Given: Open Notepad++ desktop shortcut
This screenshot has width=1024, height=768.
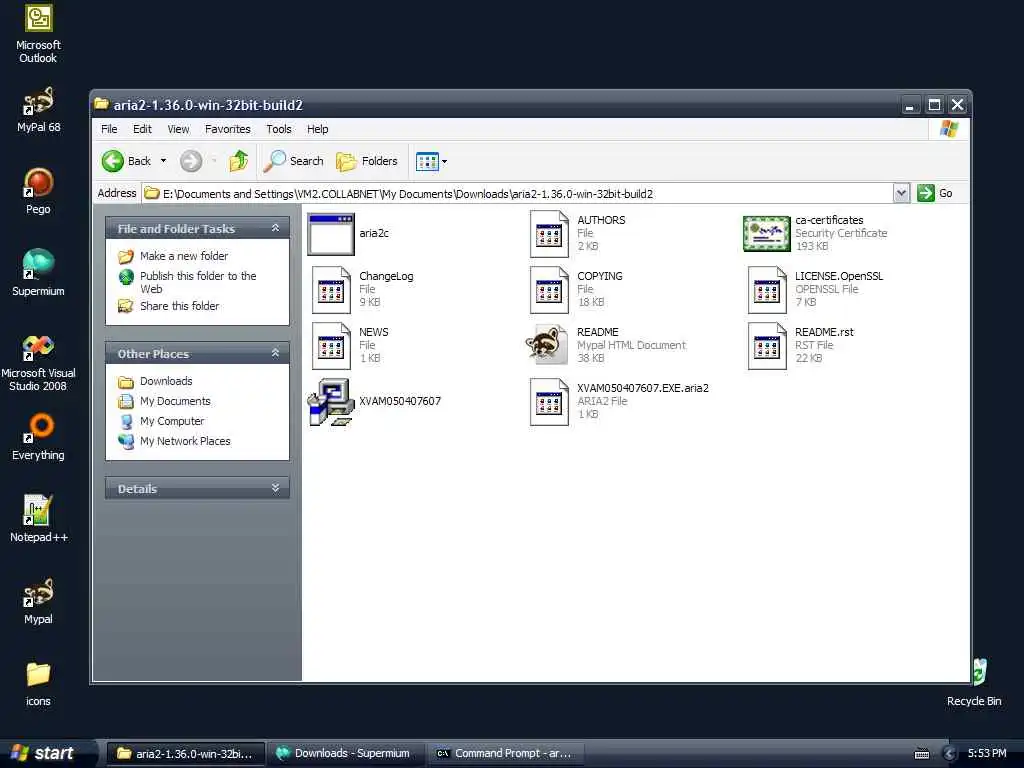Looking at the screenshot, I should click(38, 519).
